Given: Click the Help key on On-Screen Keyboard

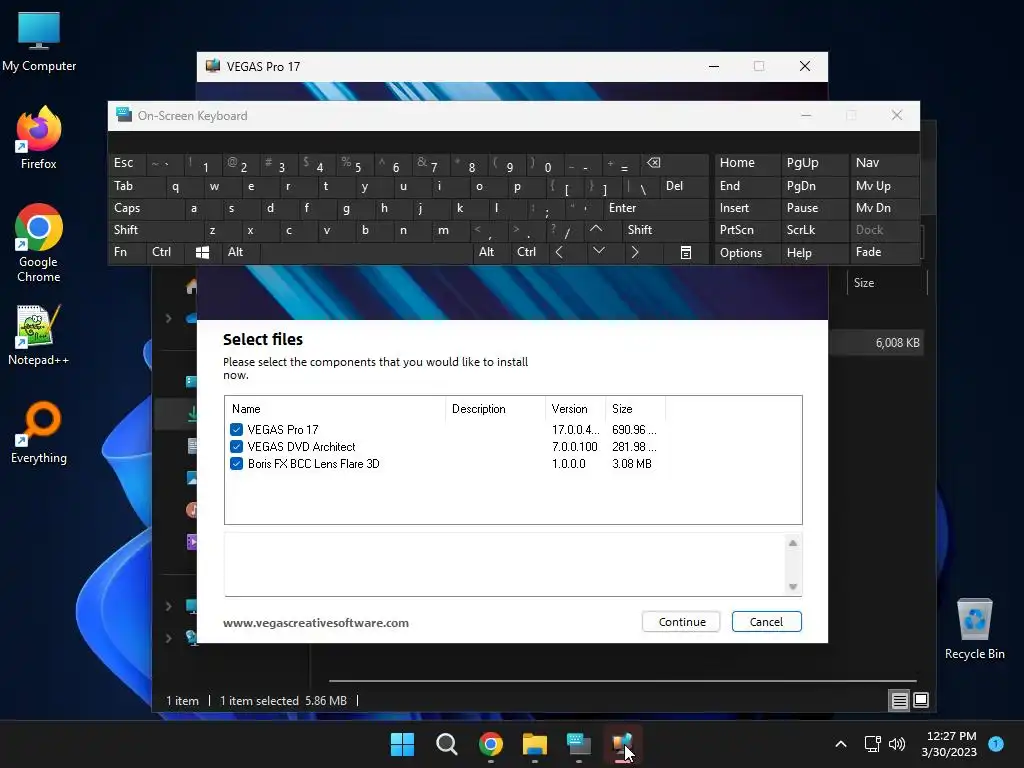Looking at the screenshot, I should (x=813, y=252).
